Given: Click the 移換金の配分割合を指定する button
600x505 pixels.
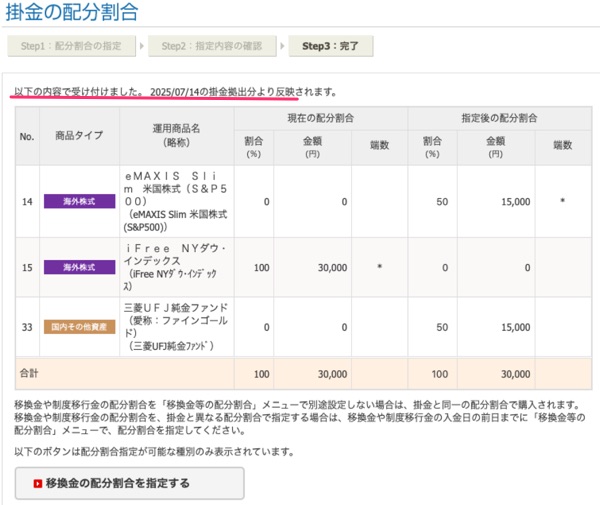Looking at the screenshot, I should coord(129,483).
